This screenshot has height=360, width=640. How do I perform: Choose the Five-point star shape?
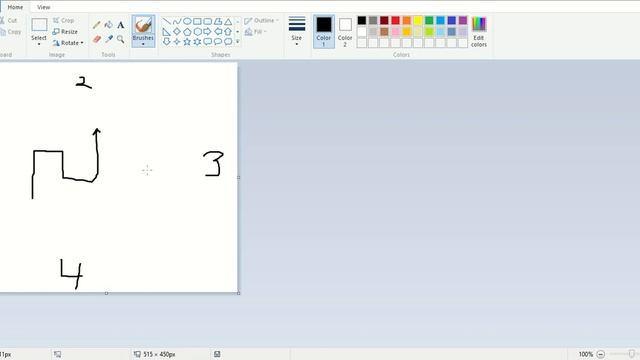click(187, 42)
